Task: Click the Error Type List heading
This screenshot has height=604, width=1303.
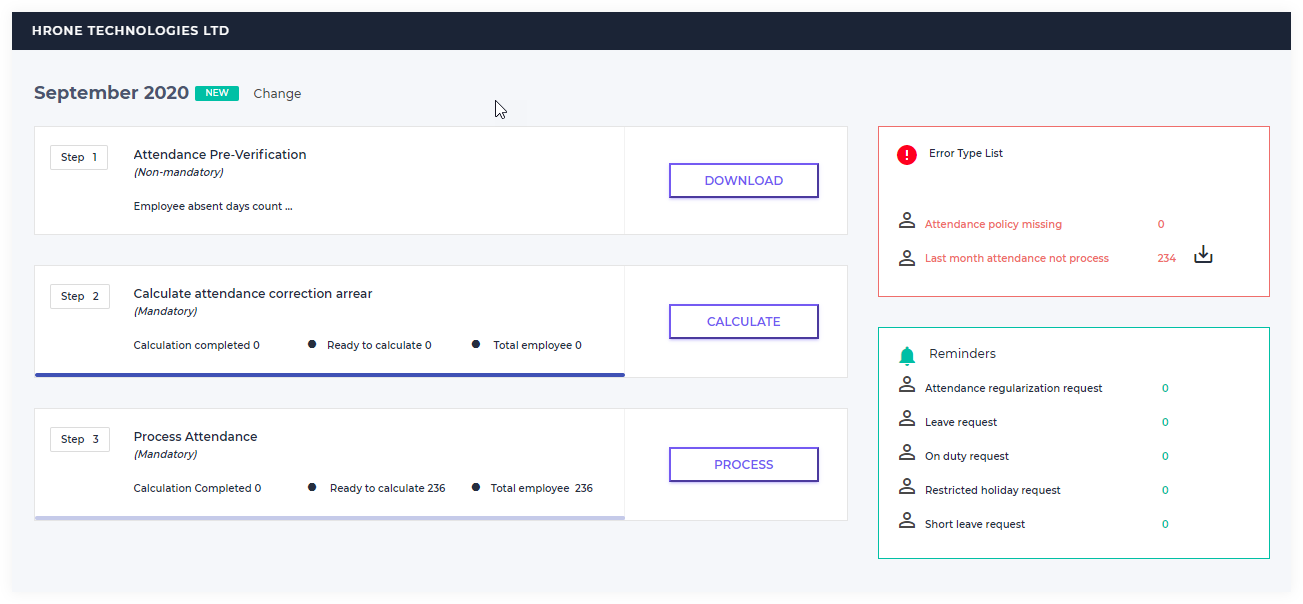Action: (966, 154)
